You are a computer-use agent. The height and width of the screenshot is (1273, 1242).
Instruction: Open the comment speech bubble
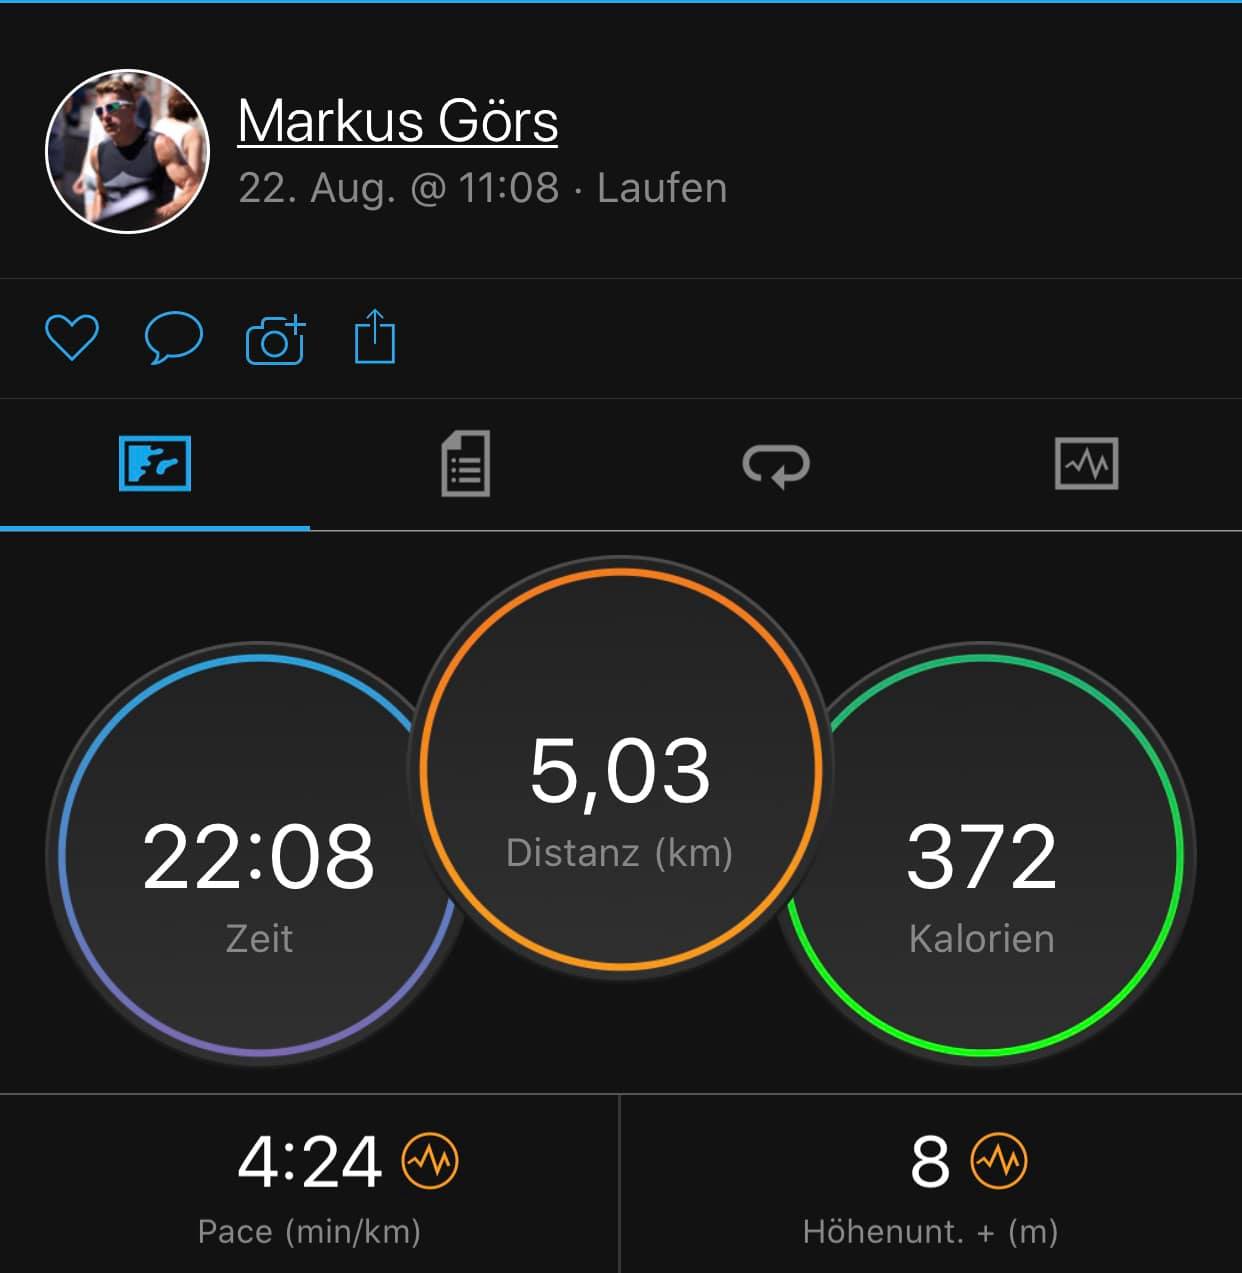[174, 338]
